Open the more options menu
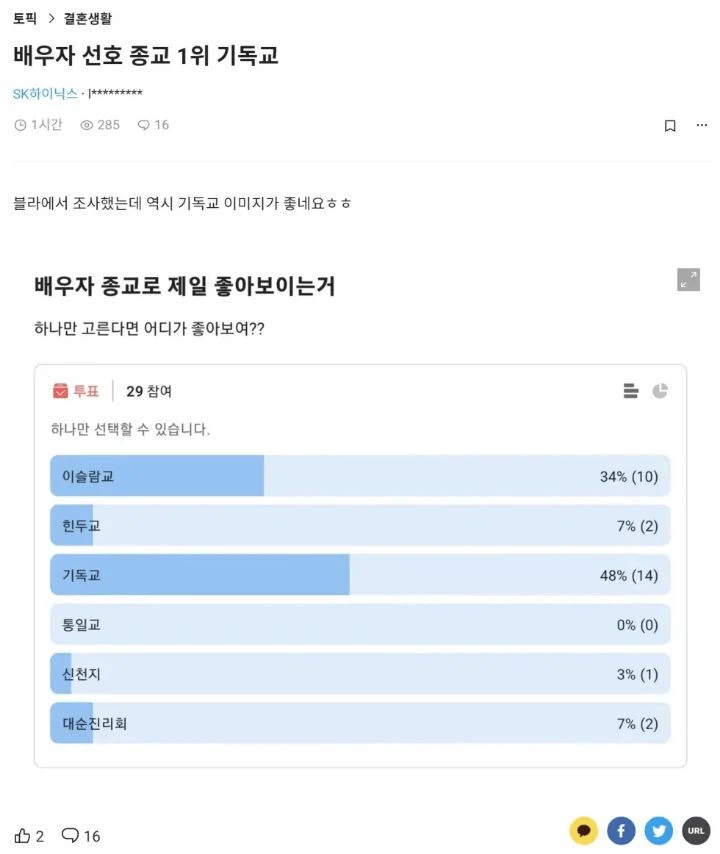Viewport: 720px width, 854px height. (702, 125)
